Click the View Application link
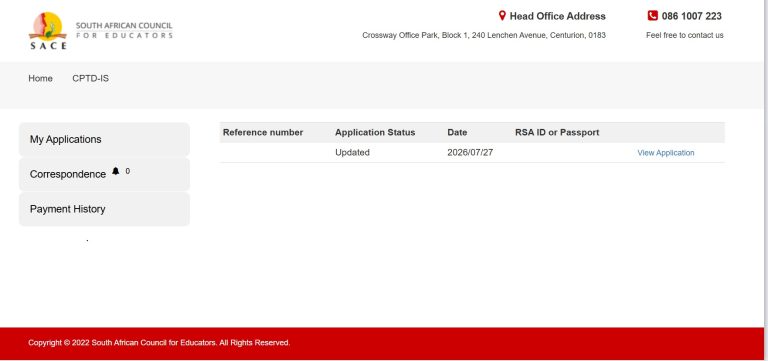This screenshot has width=768, height=361. coord(666,153)
